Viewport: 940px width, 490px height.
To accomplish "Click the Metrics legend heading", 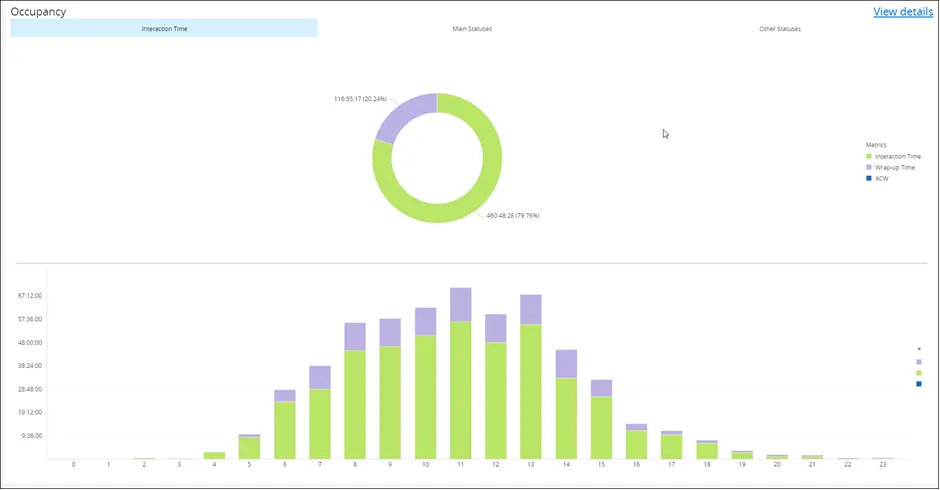I will [x=876, y=145].
